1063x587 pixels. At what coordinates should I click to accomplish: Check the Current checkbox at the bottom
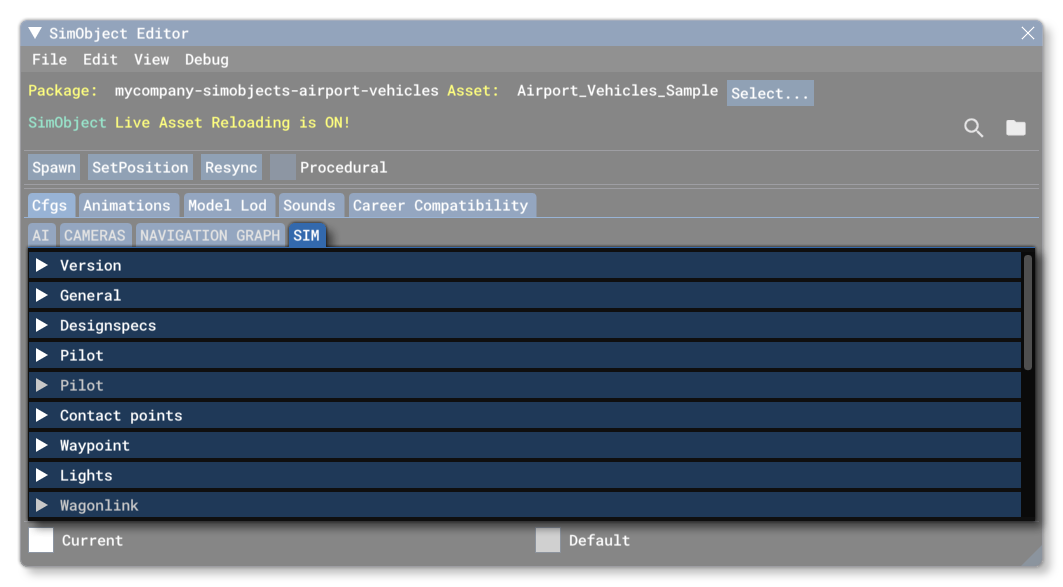(40, 540)
